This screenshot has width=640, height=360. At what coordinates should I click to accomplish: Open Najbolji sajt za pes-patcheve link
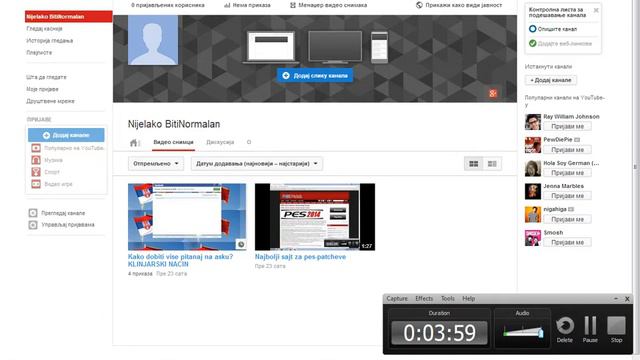300,257
